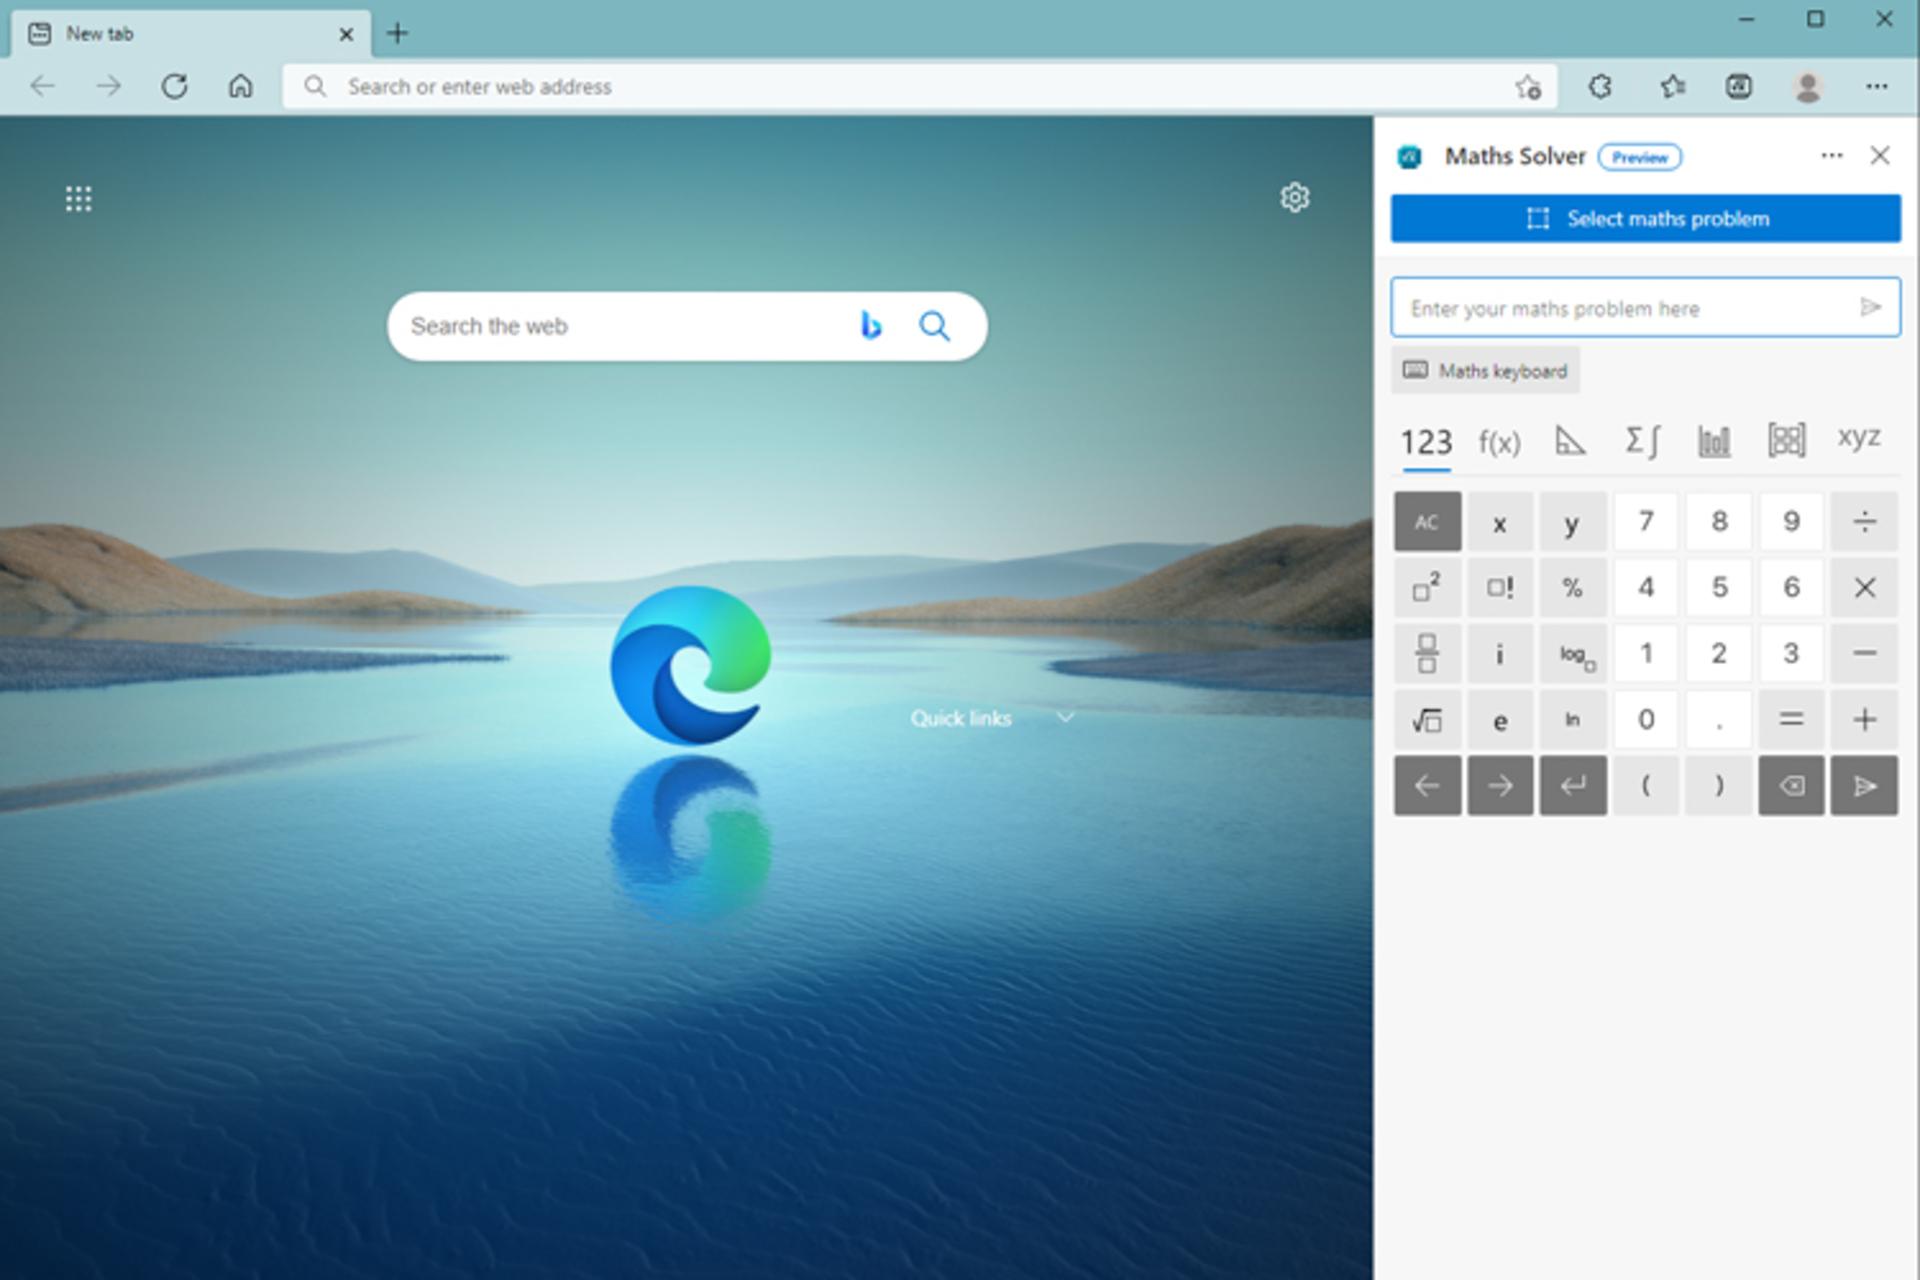
Task: Toggle the Maths keyboard button
Action: tap(1485, 371)
